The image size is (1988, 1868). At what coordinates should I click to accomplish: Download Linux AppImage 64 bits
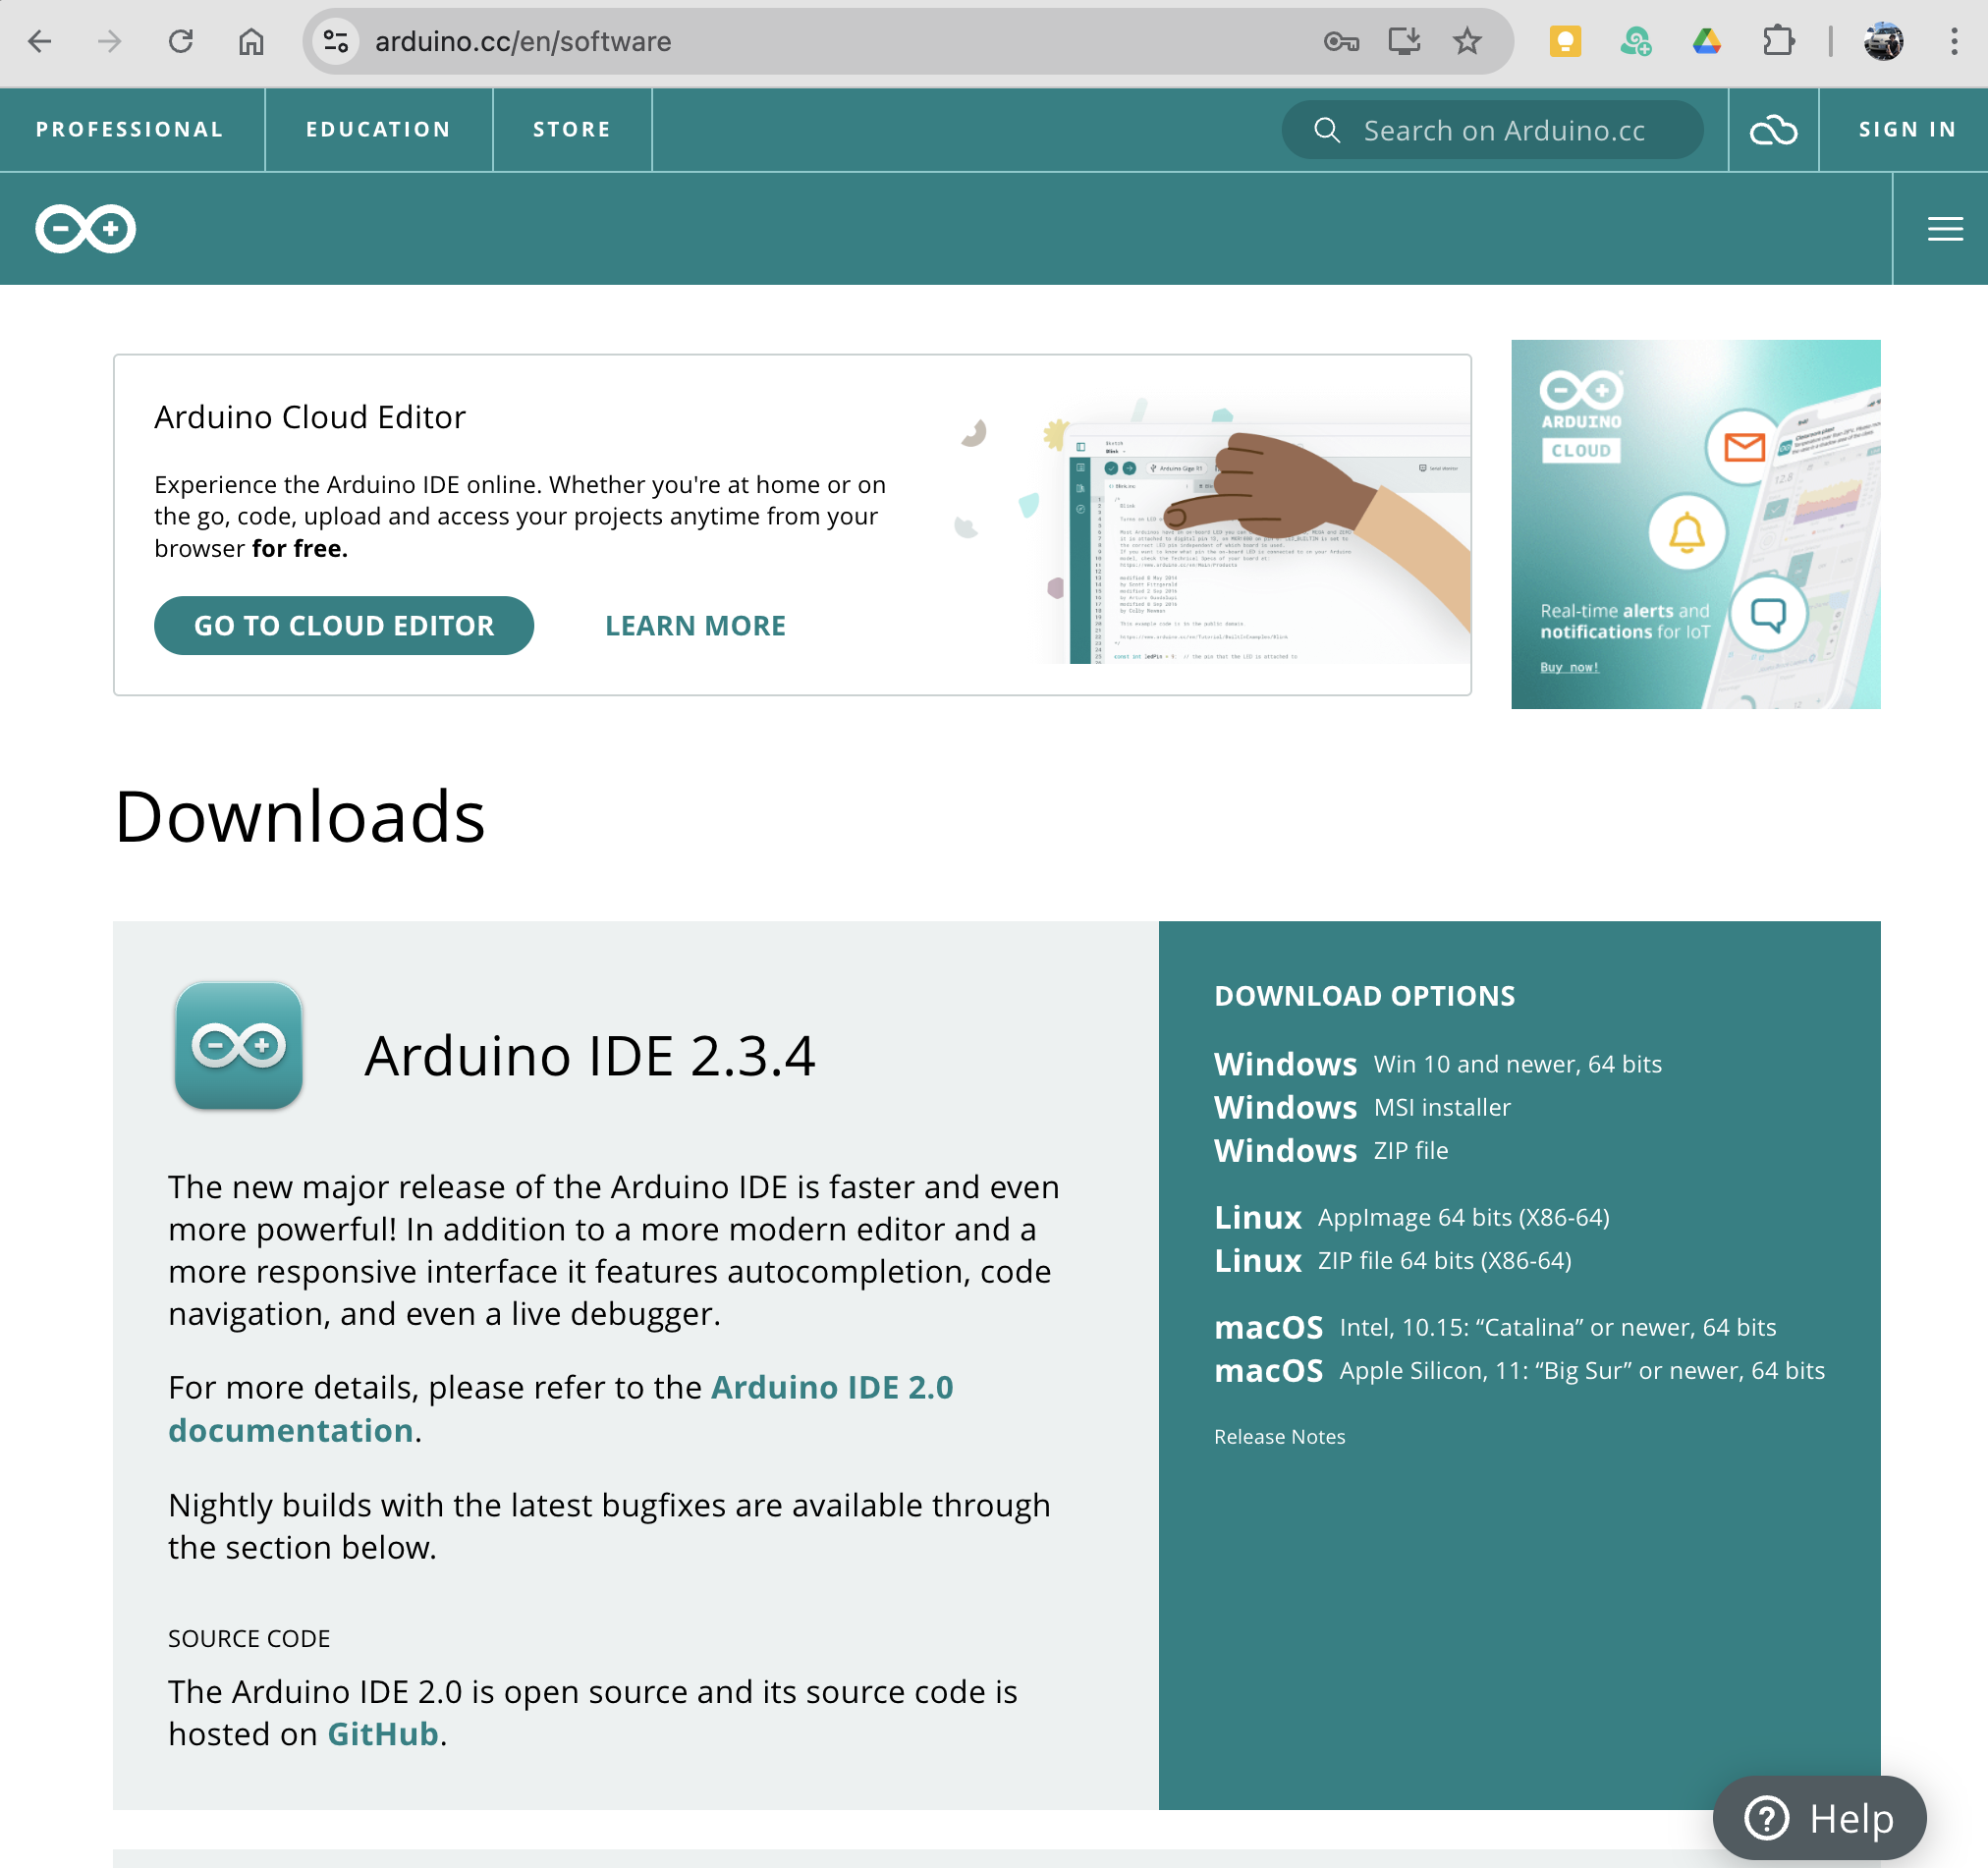(1412, 1217)
